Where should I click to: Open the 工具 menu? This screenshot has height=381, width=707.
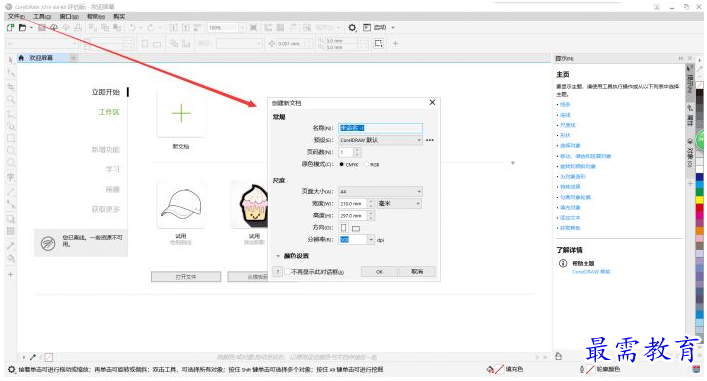point(42,16)
